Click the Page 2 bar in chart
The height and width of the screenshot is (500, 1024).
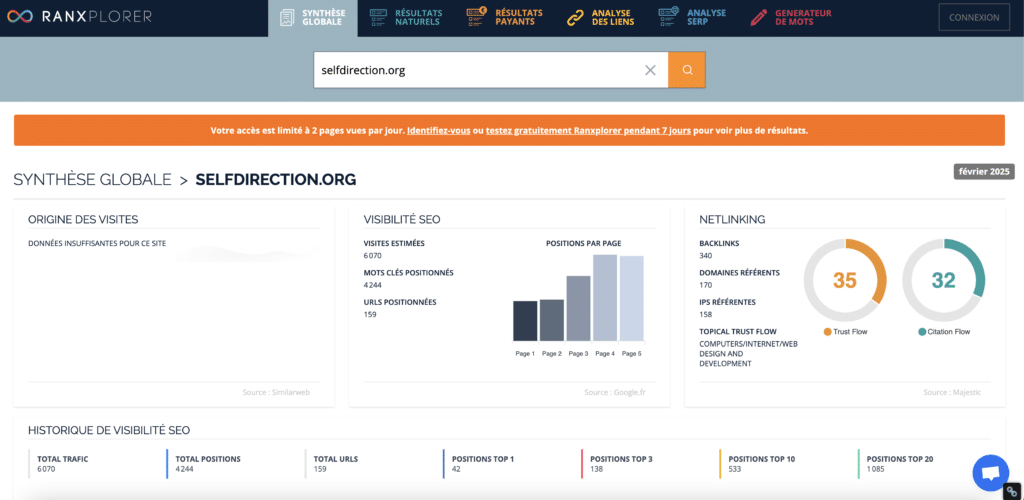(552, 320)
